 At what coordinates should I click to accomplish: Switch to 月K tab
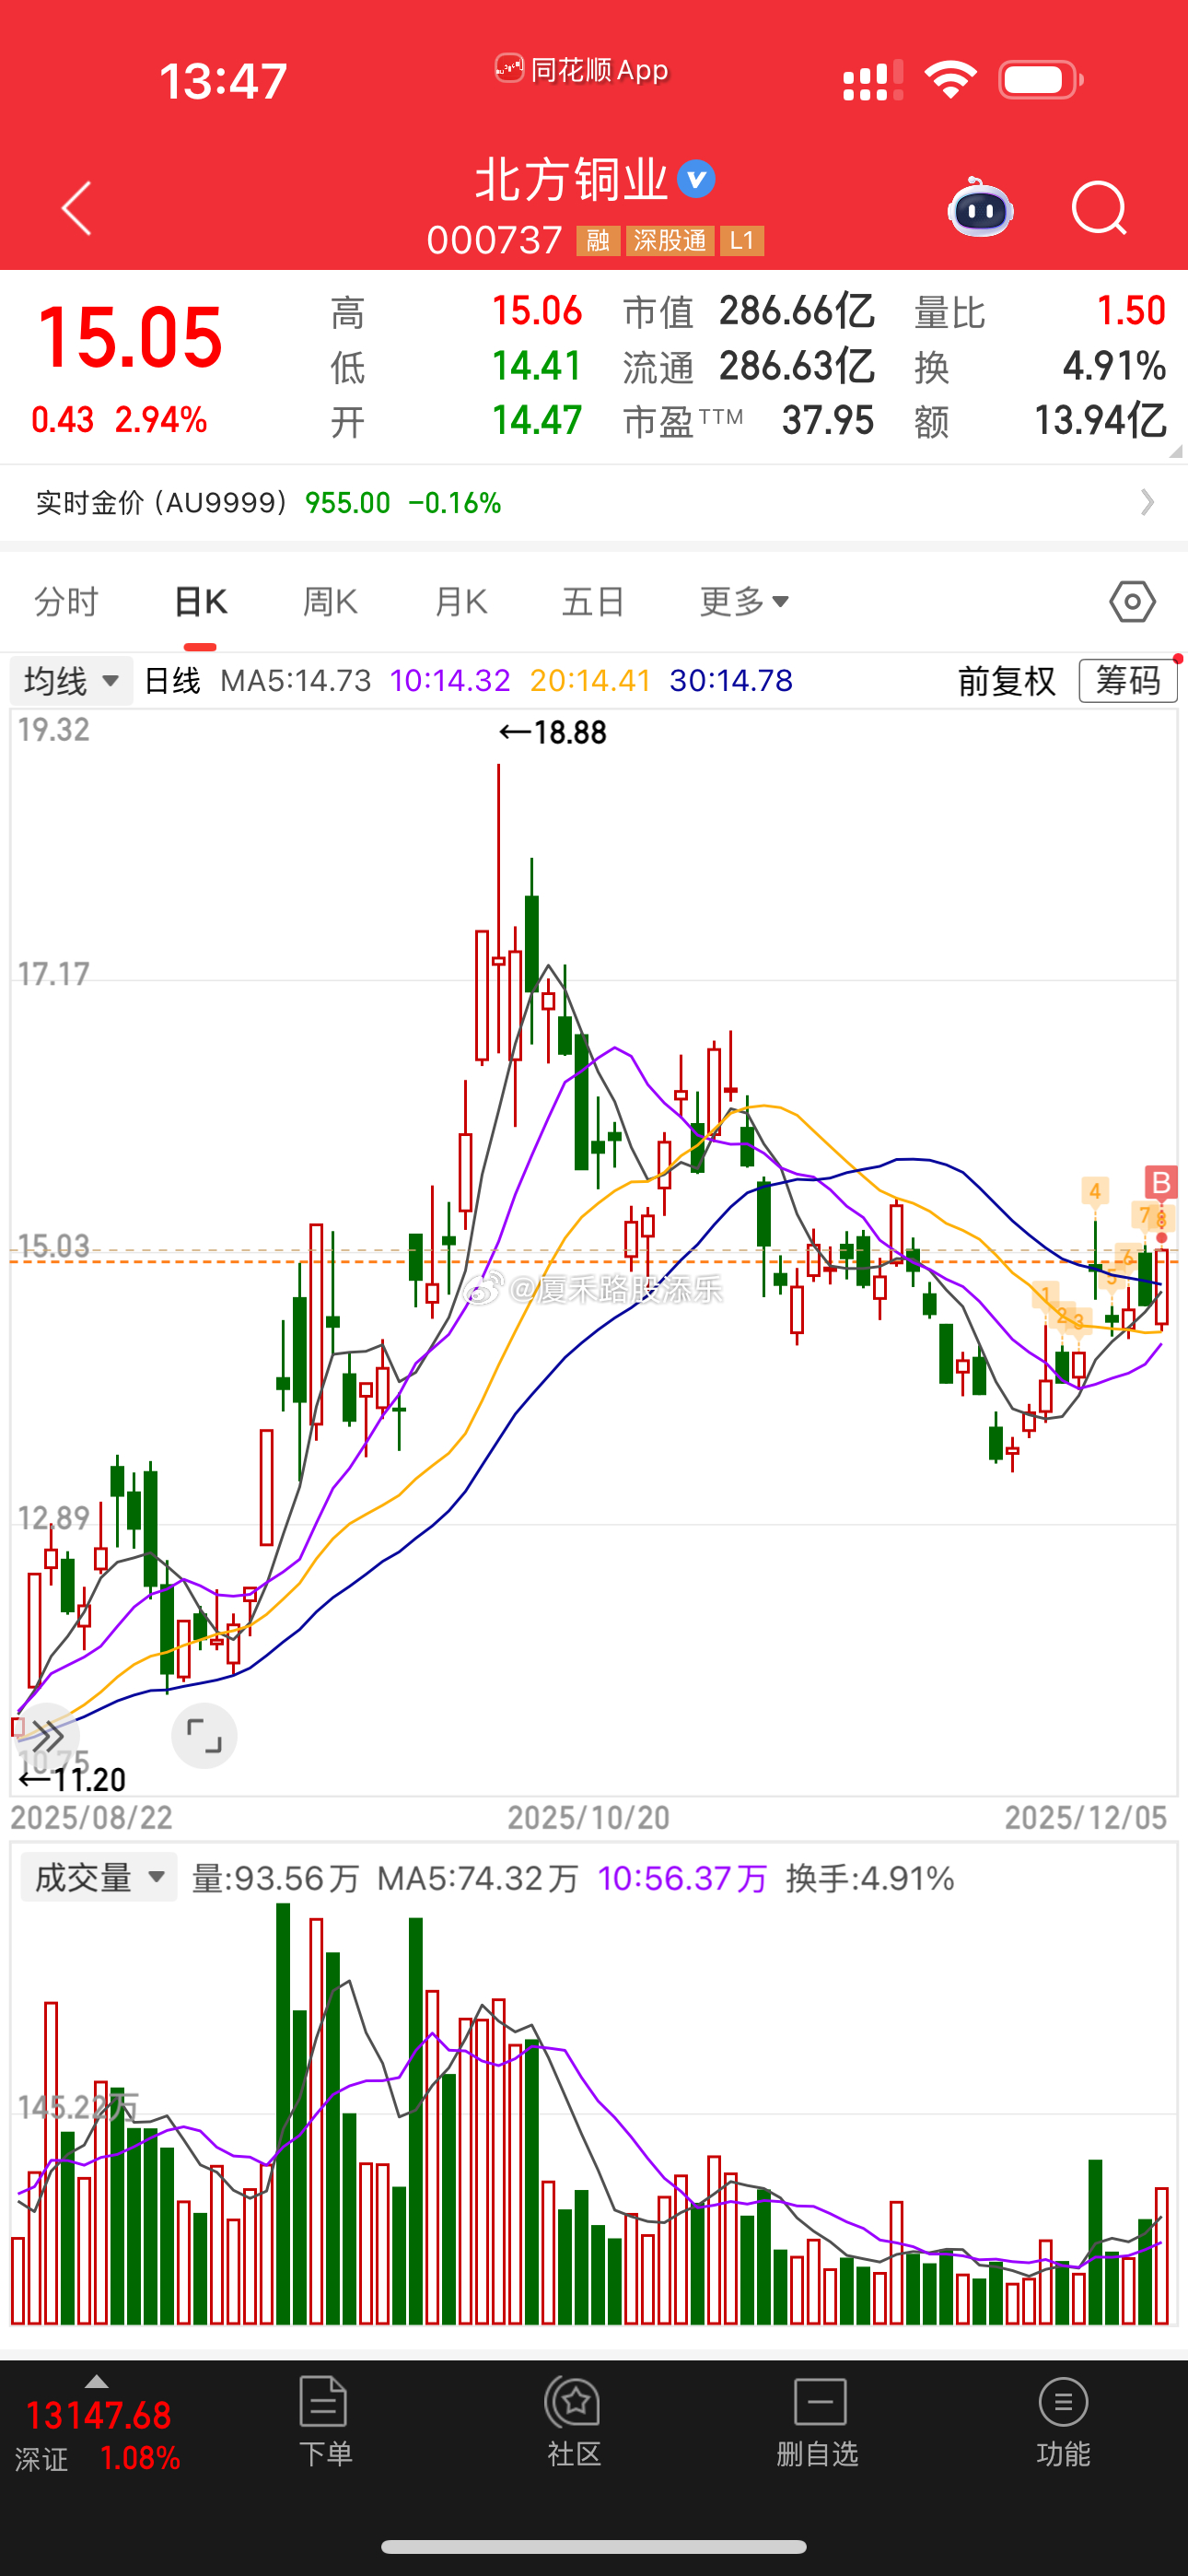point(461,602)
